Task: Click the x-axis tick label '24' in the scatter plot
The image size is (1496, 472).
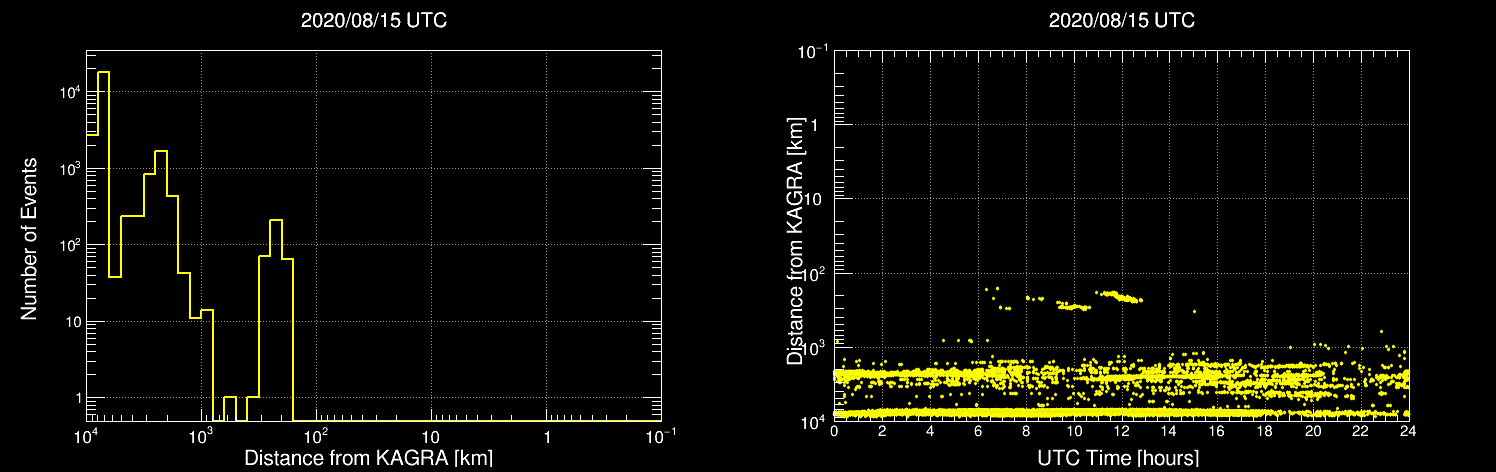Action: click(1408, 430)
